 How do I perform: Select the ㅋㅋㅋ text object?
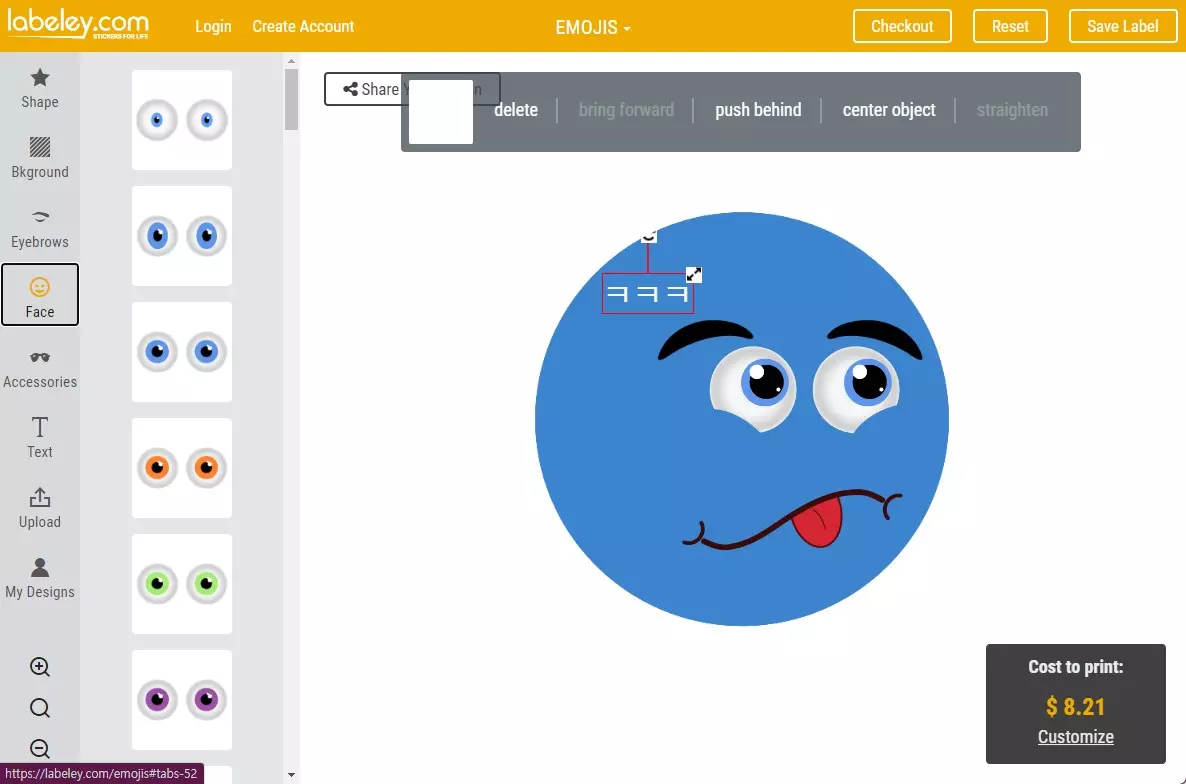647,293
